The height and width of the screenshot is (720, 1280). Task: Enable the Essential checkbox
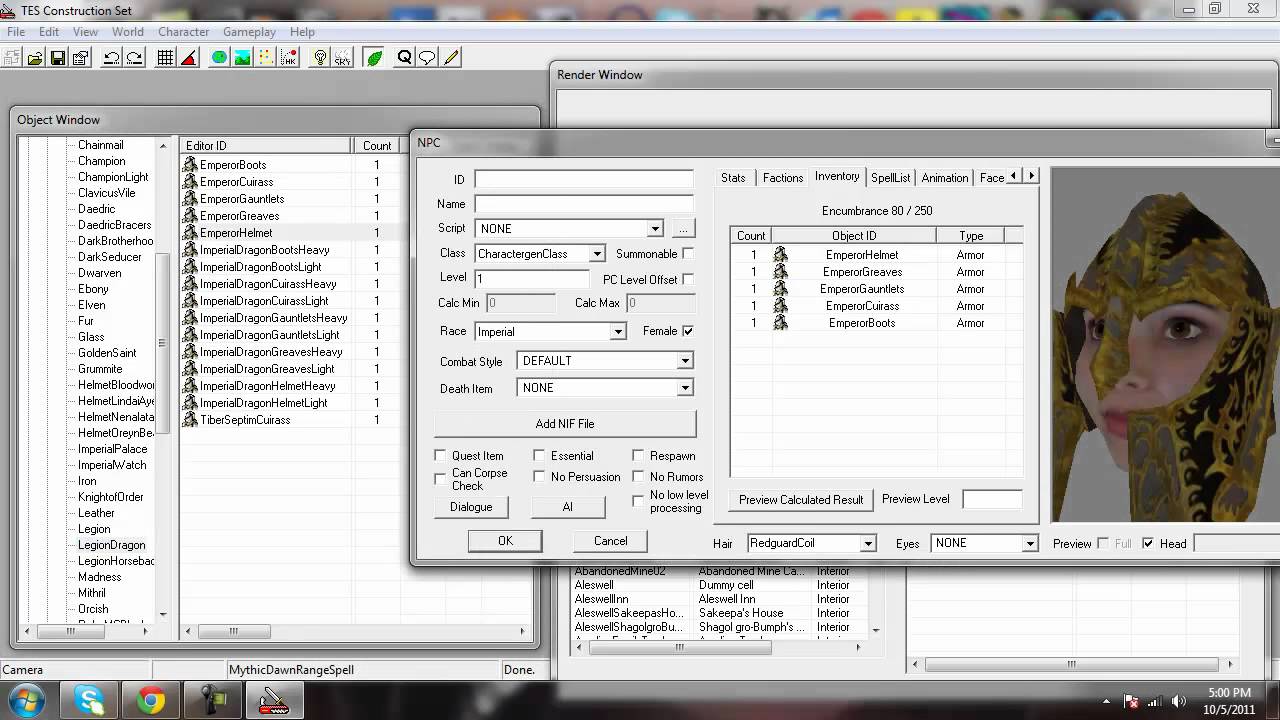(x=539, y=456)
